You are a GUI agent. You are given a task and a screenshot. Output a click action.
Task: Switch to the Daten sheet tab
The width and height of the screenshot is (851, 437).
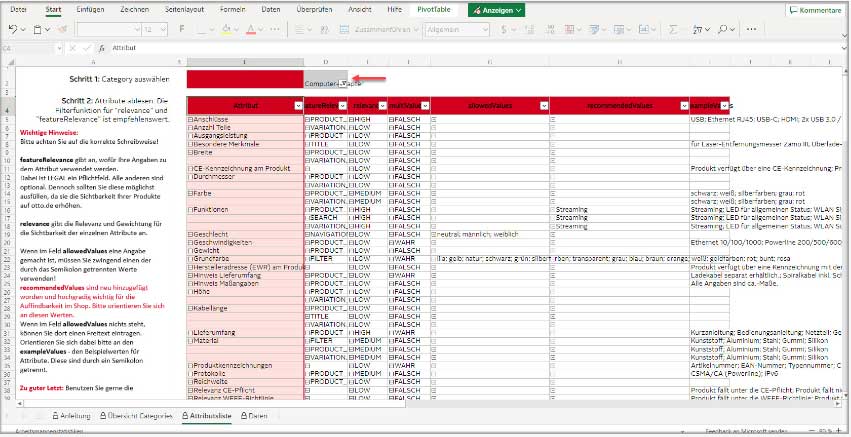pos(255,416)
